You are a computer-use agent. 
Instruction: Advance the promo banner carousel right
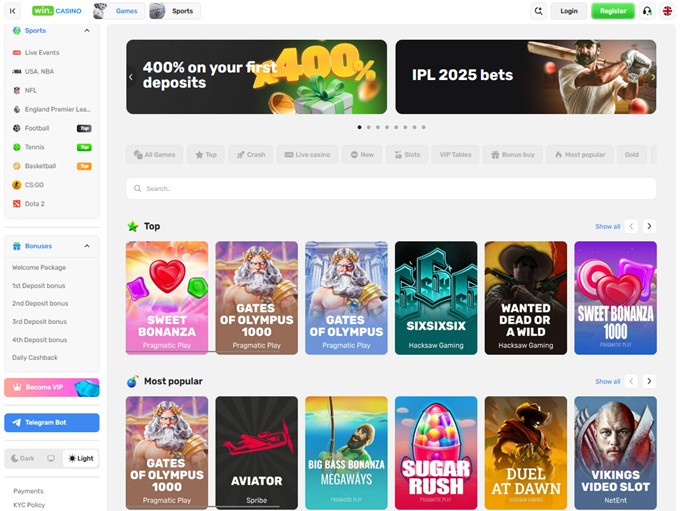click(653, 77)
